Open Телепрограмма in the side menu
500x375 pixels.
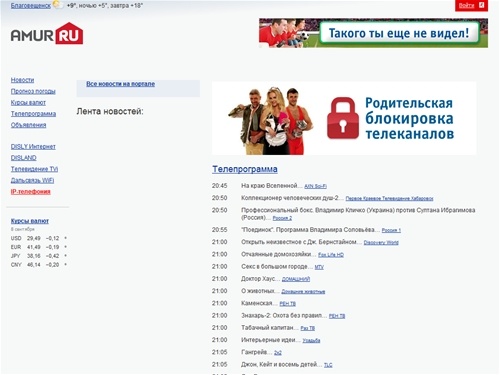(x=33, y=114)
